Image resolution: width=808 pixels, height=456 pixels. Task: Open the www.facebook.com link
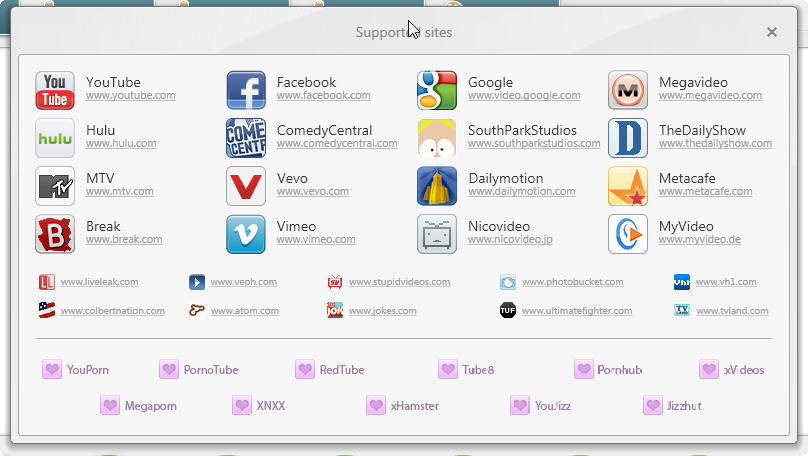(x=324, y=96)
